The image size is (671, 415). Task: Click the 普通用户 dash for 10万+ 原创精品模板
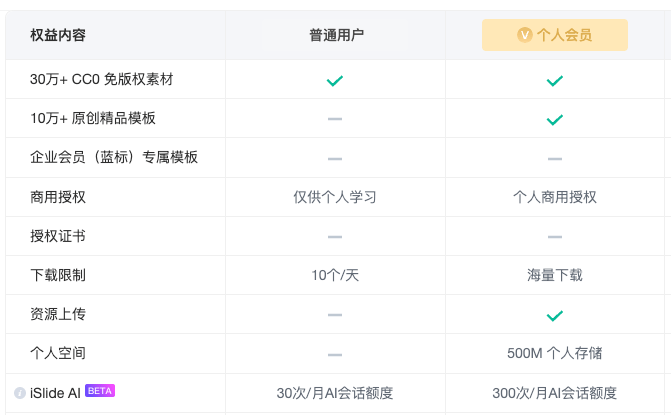tap(335, 119)
